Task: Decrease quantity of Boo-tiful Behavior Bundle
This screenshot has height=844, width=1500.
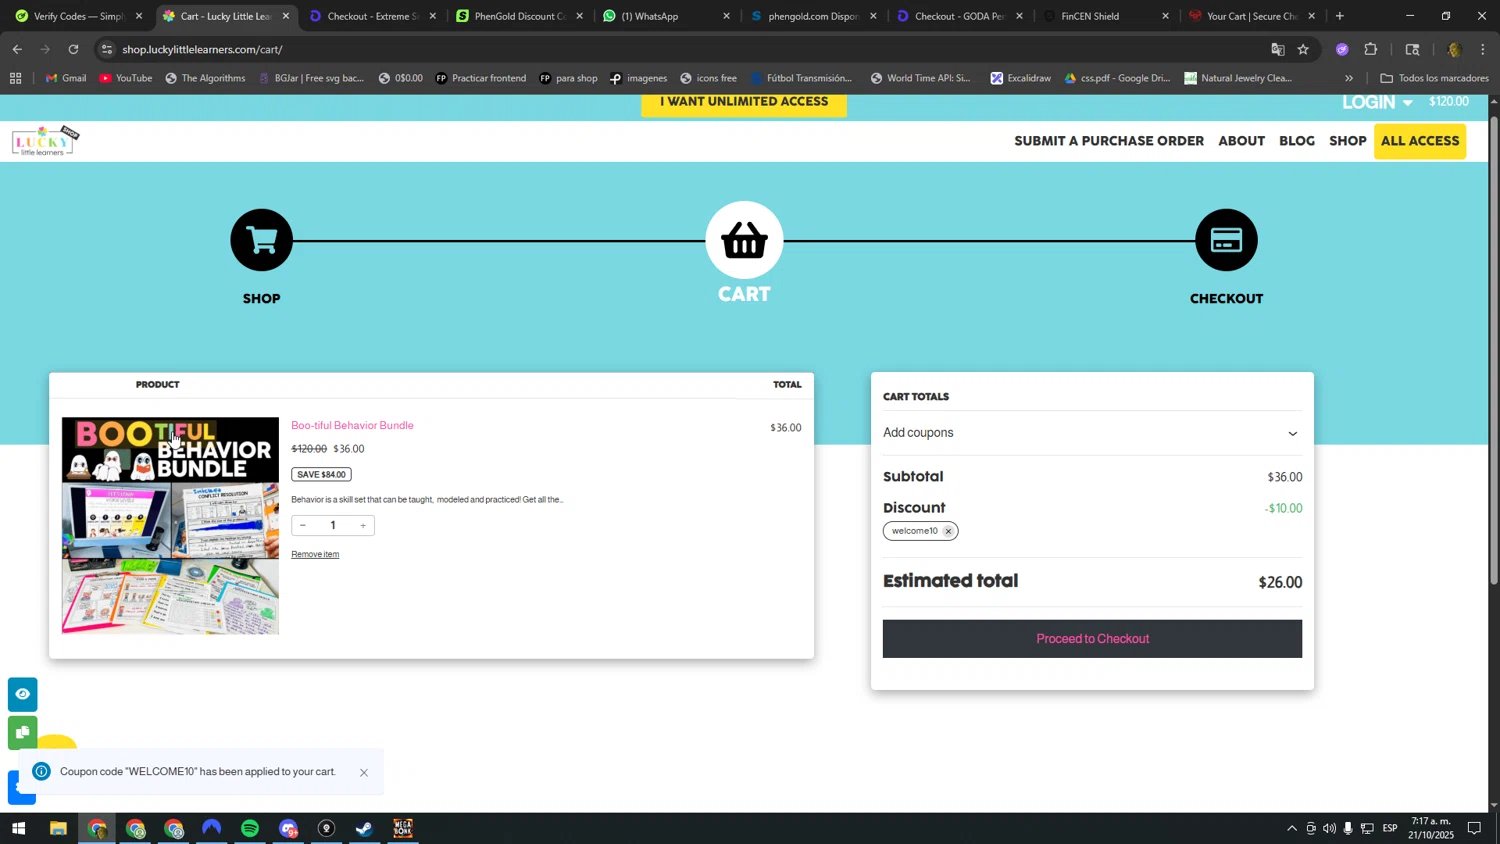Action: tap(303, 525)
